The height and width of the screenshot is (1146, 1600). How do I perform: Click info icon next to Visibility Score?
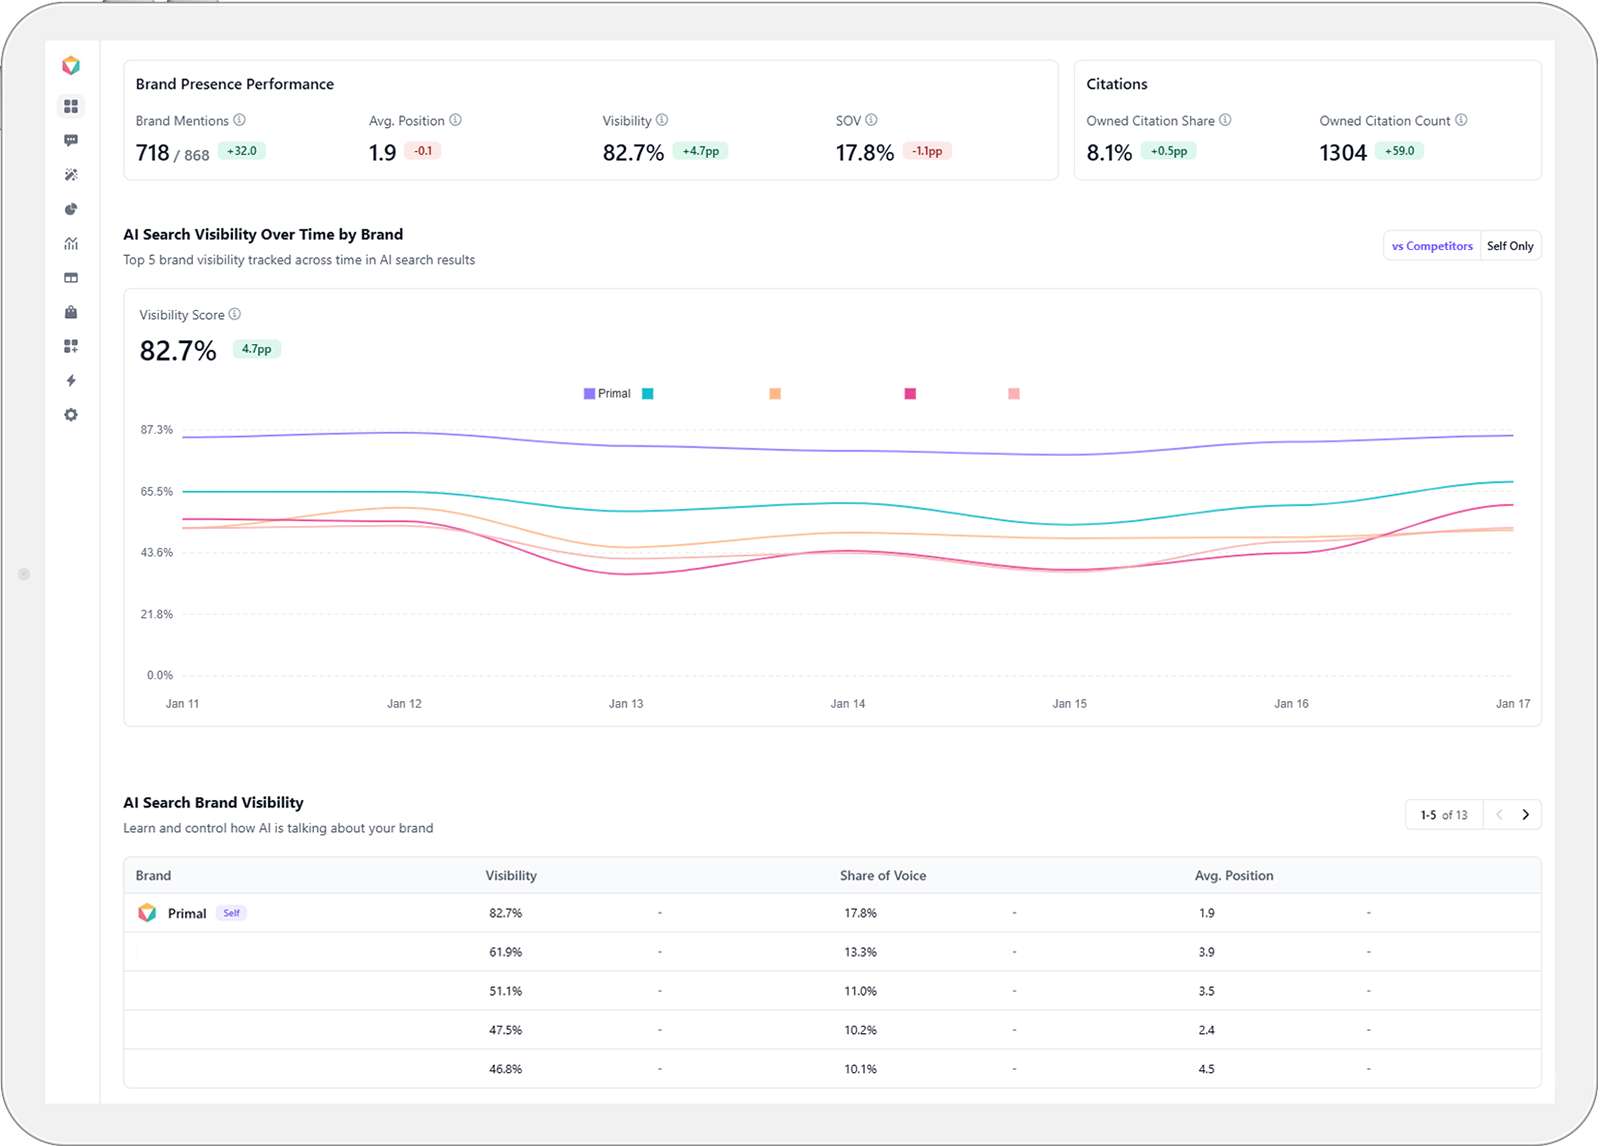coord(235,314)
